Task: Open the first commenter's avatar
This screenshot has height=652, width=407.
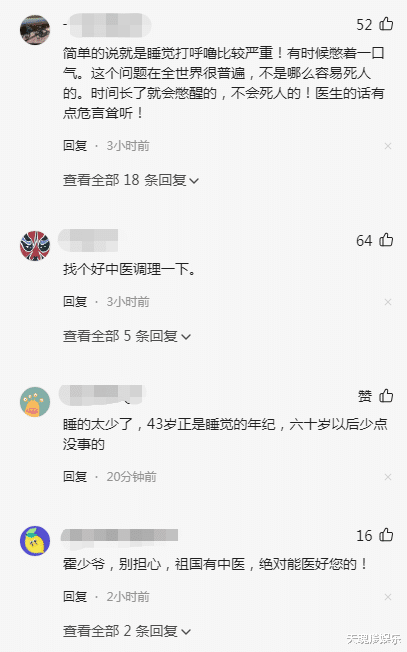Action: [35, 30]
